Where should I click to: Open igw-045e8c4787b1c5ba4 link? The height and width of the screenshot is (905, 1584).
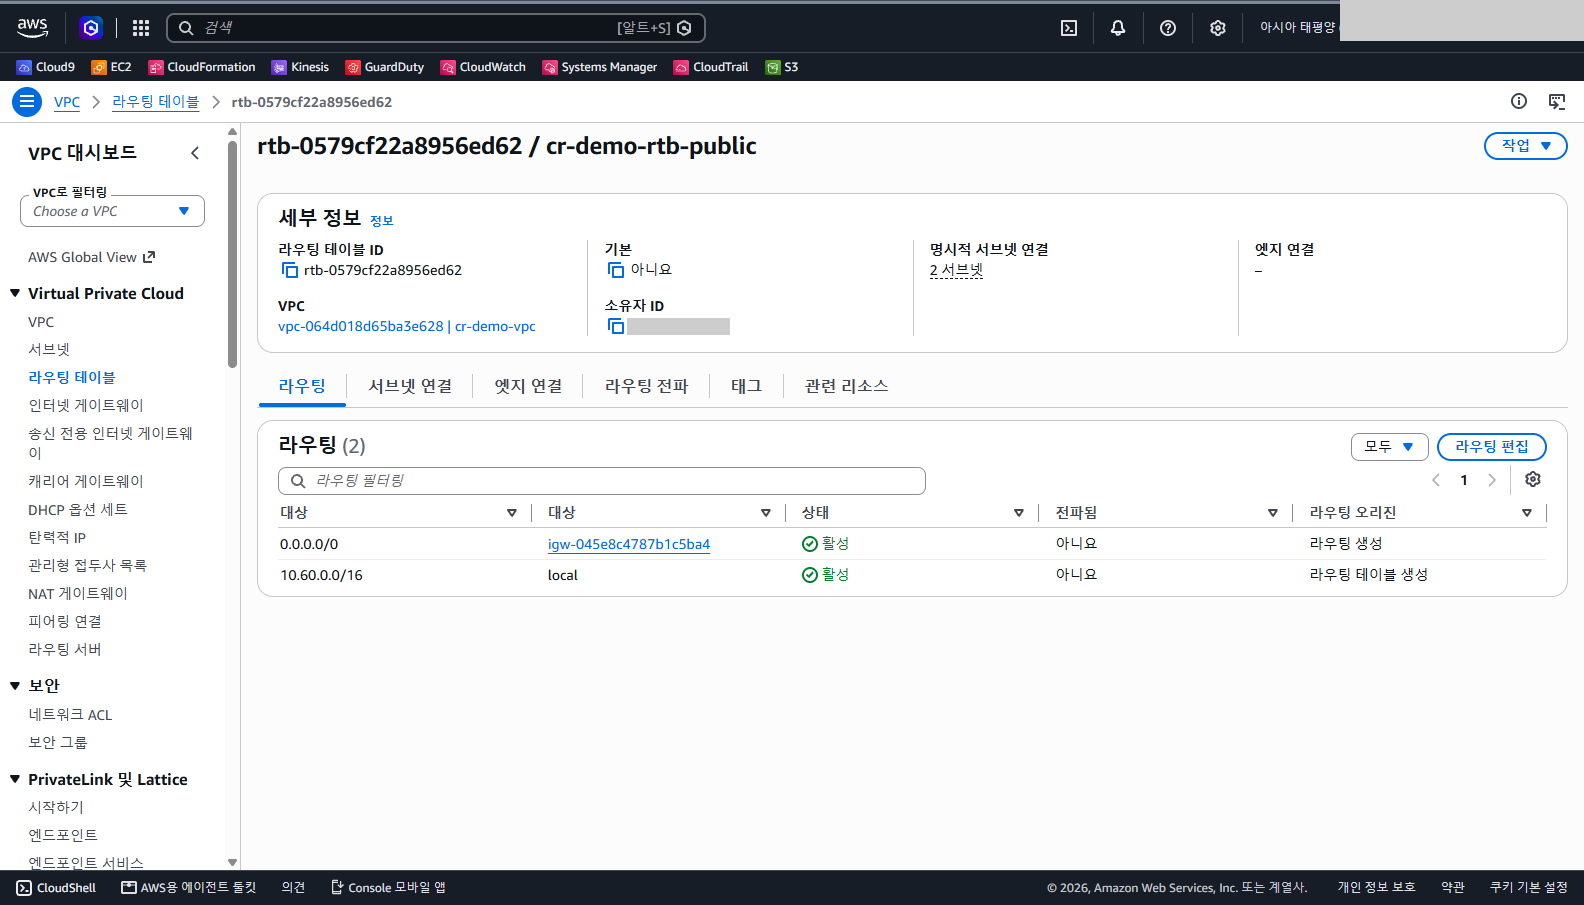[x=629, y=544]
